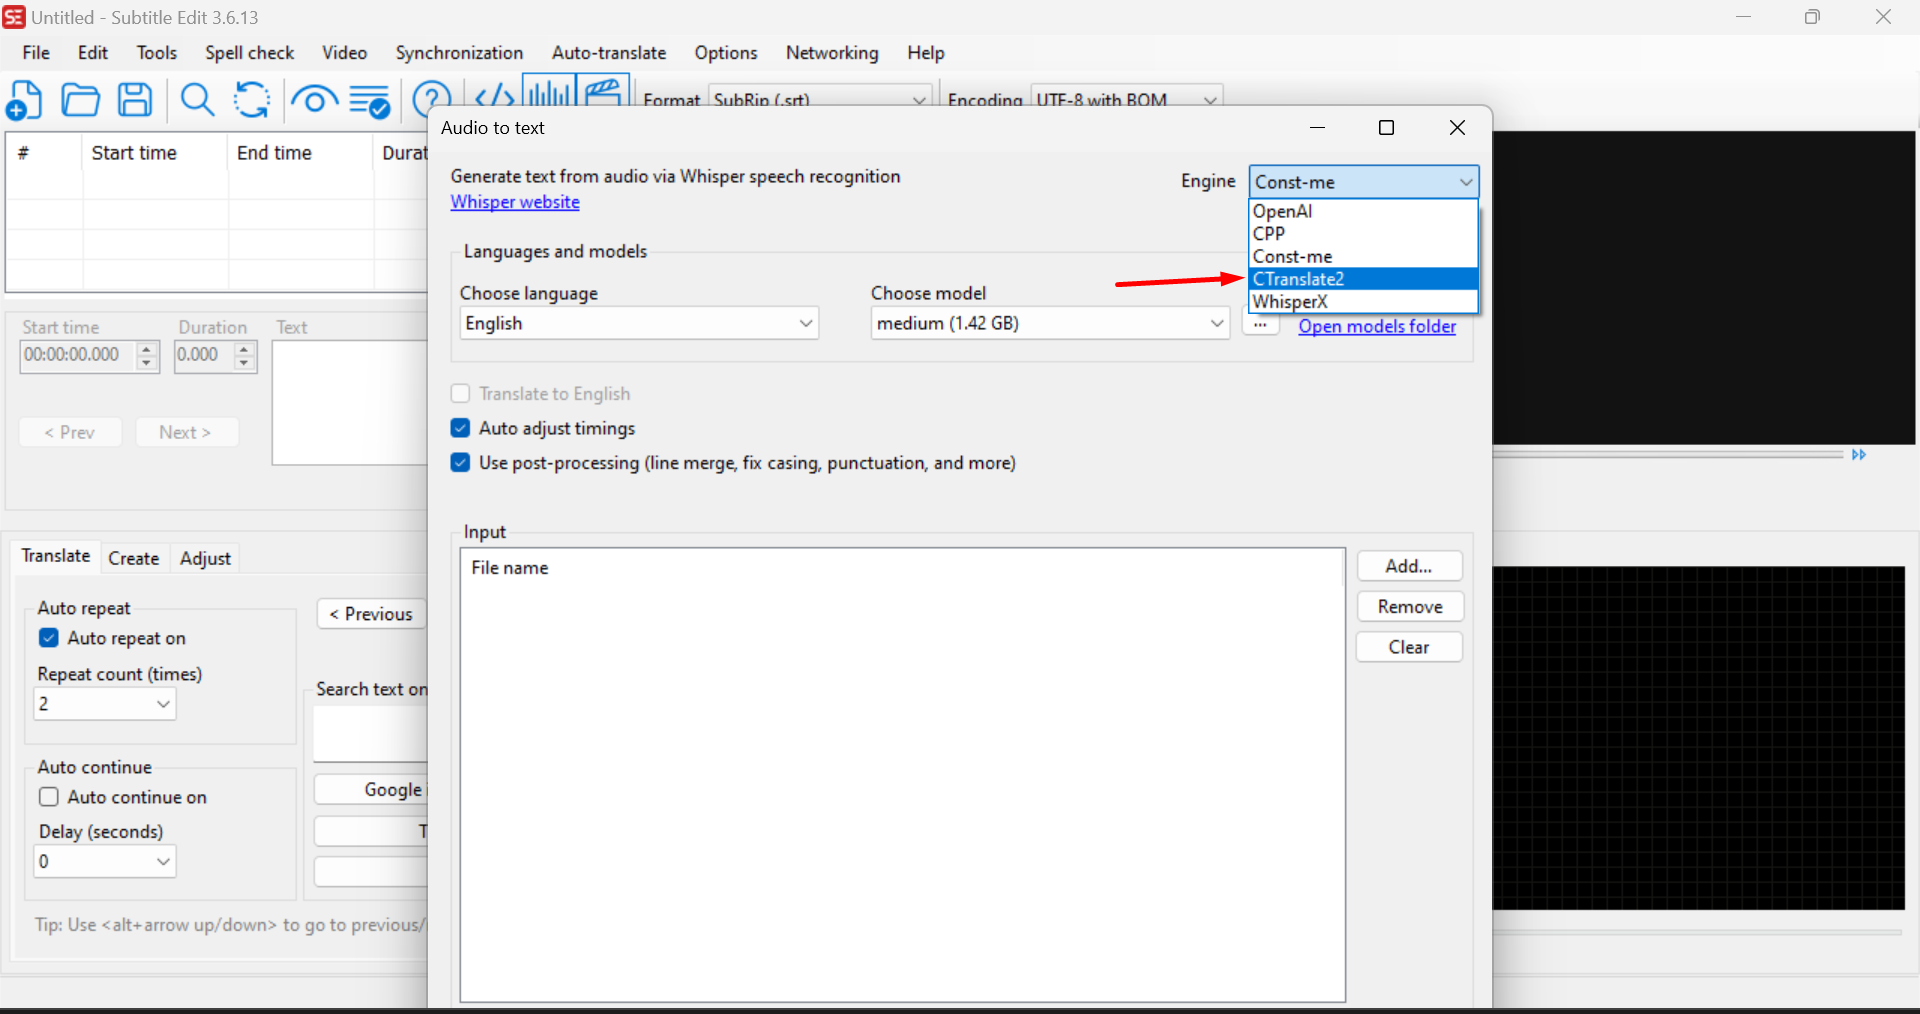This screenshot has height=1014, width=1920.
Task: Click the < Previous button
Action: pyautogui.click(x=372, y=614)
